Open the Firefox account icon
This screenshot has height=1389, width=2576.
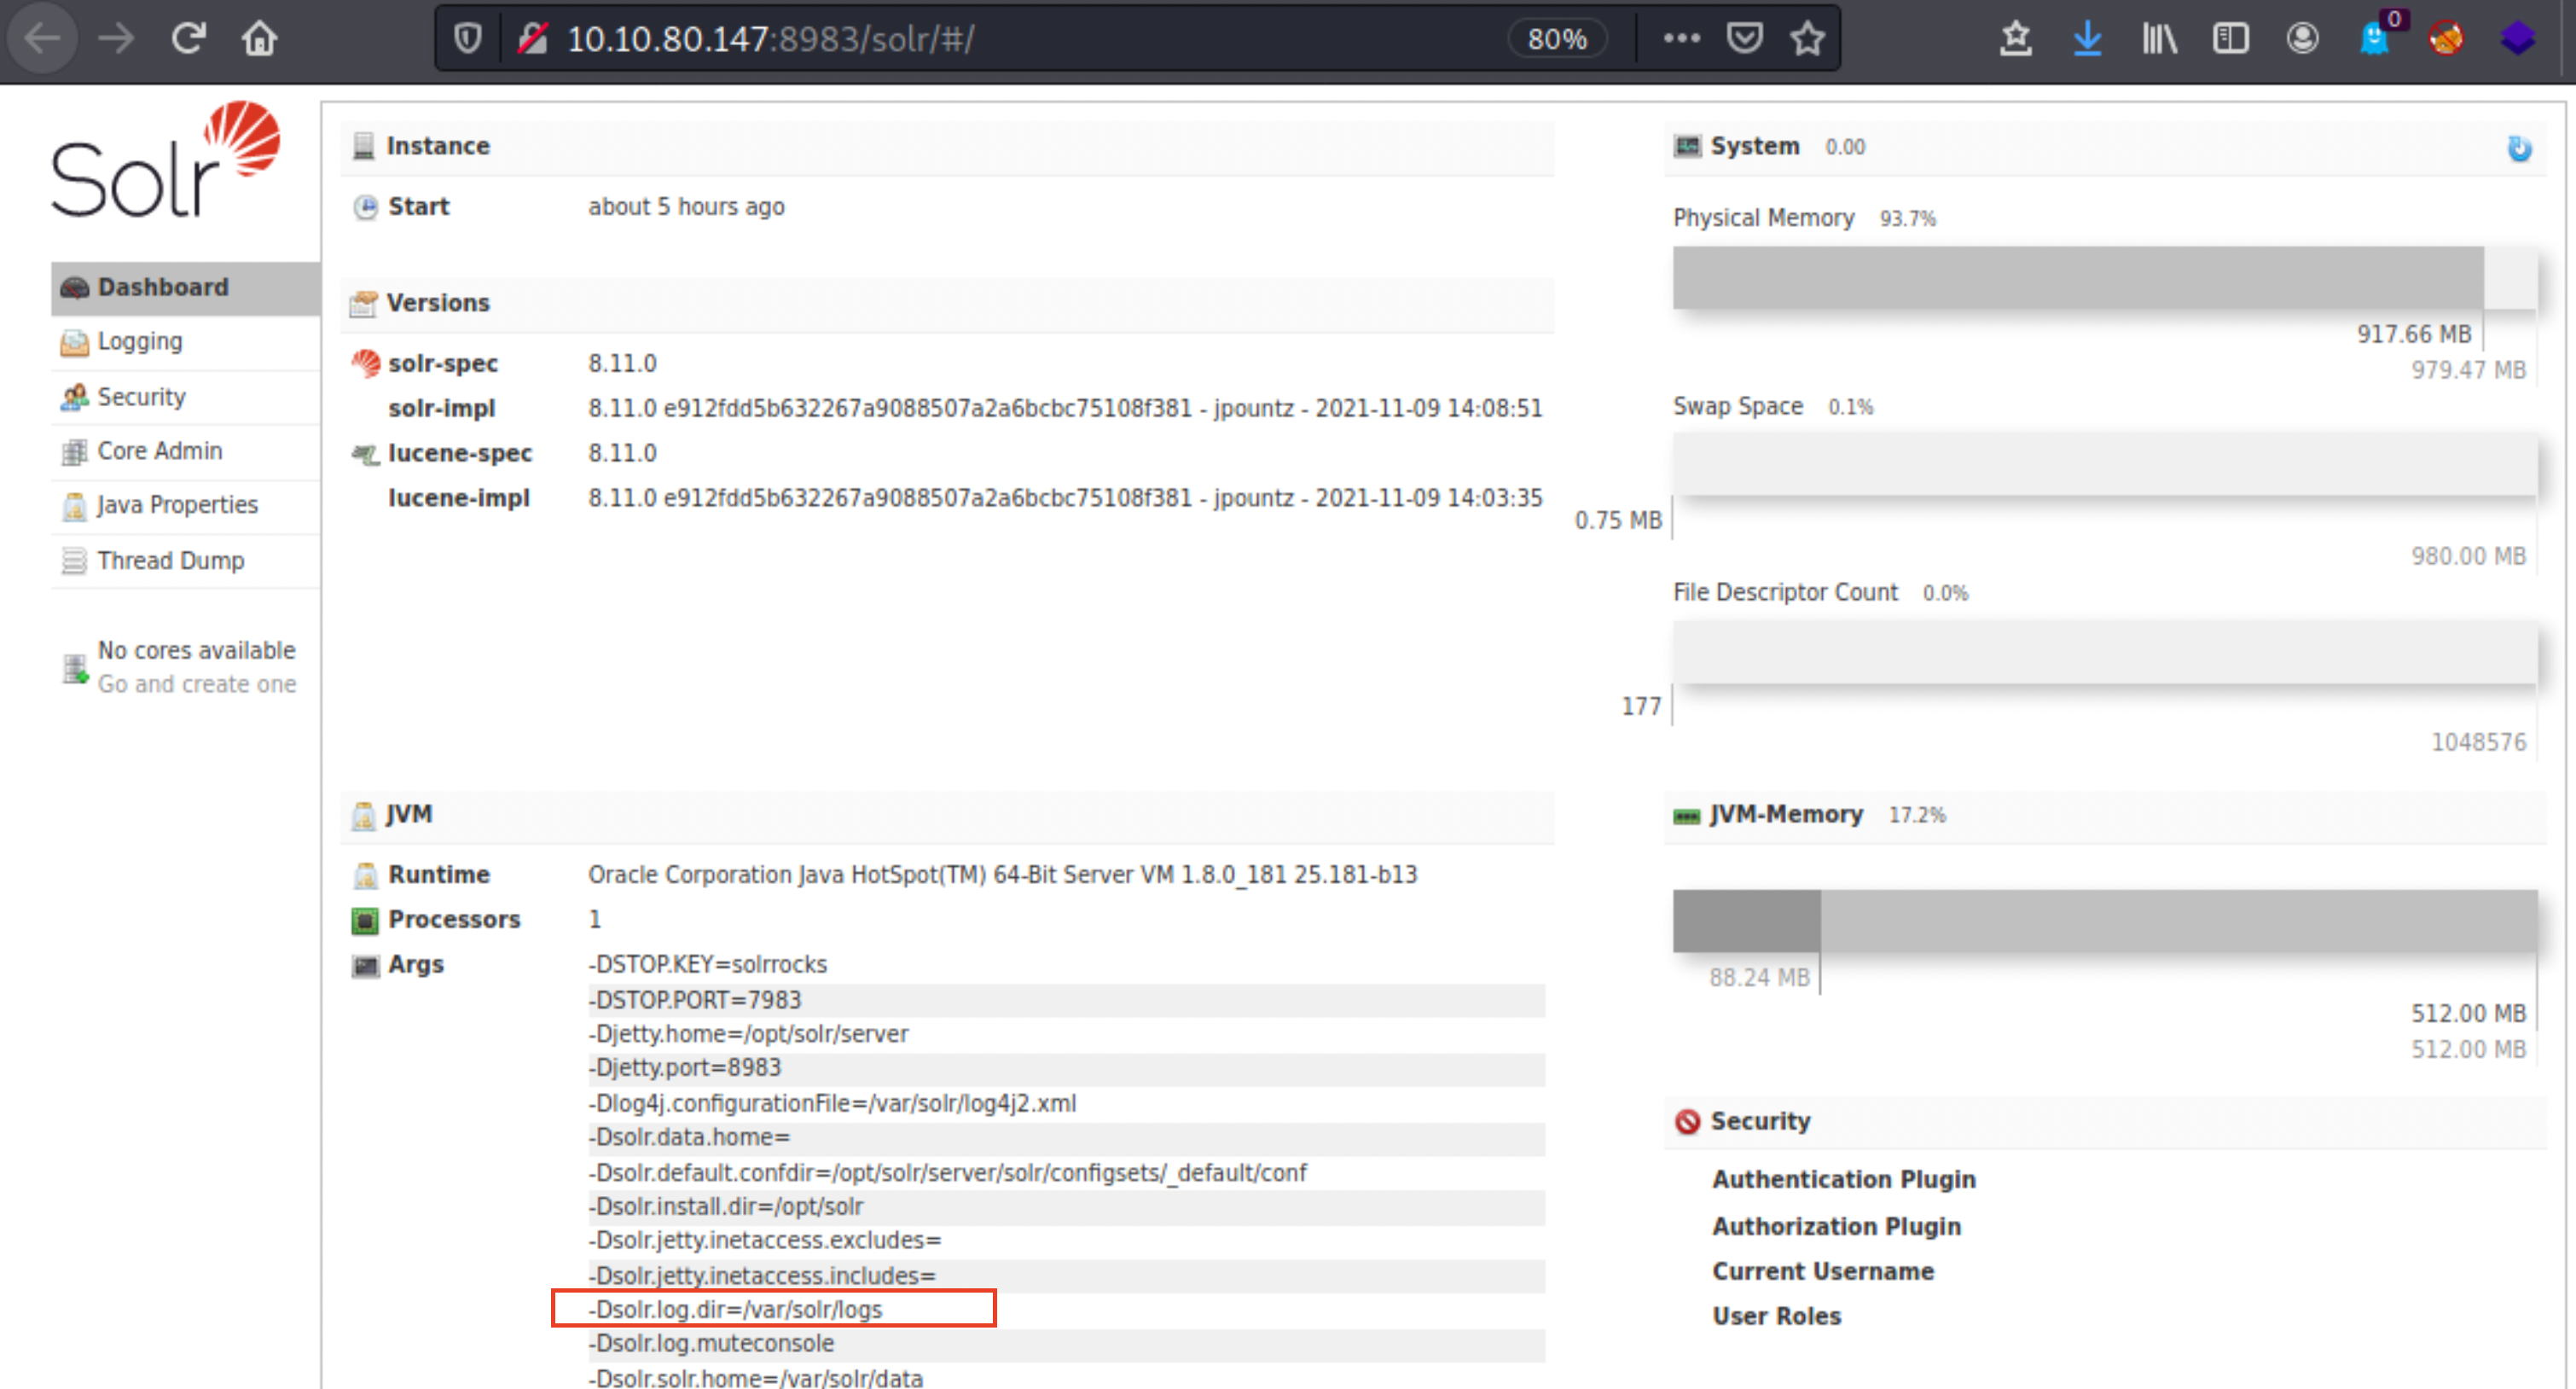pyautogui.click(x=2303, y=39)
